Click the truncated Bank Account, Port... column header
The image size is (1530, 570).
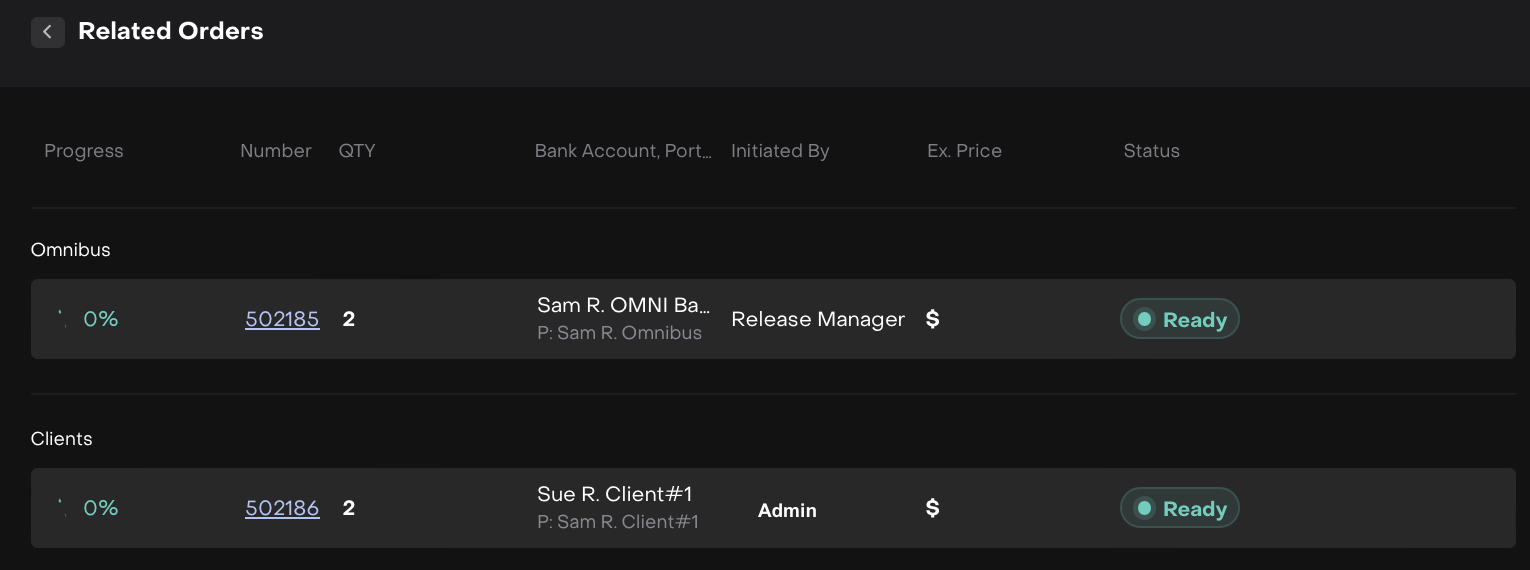[x=623, y=151]
